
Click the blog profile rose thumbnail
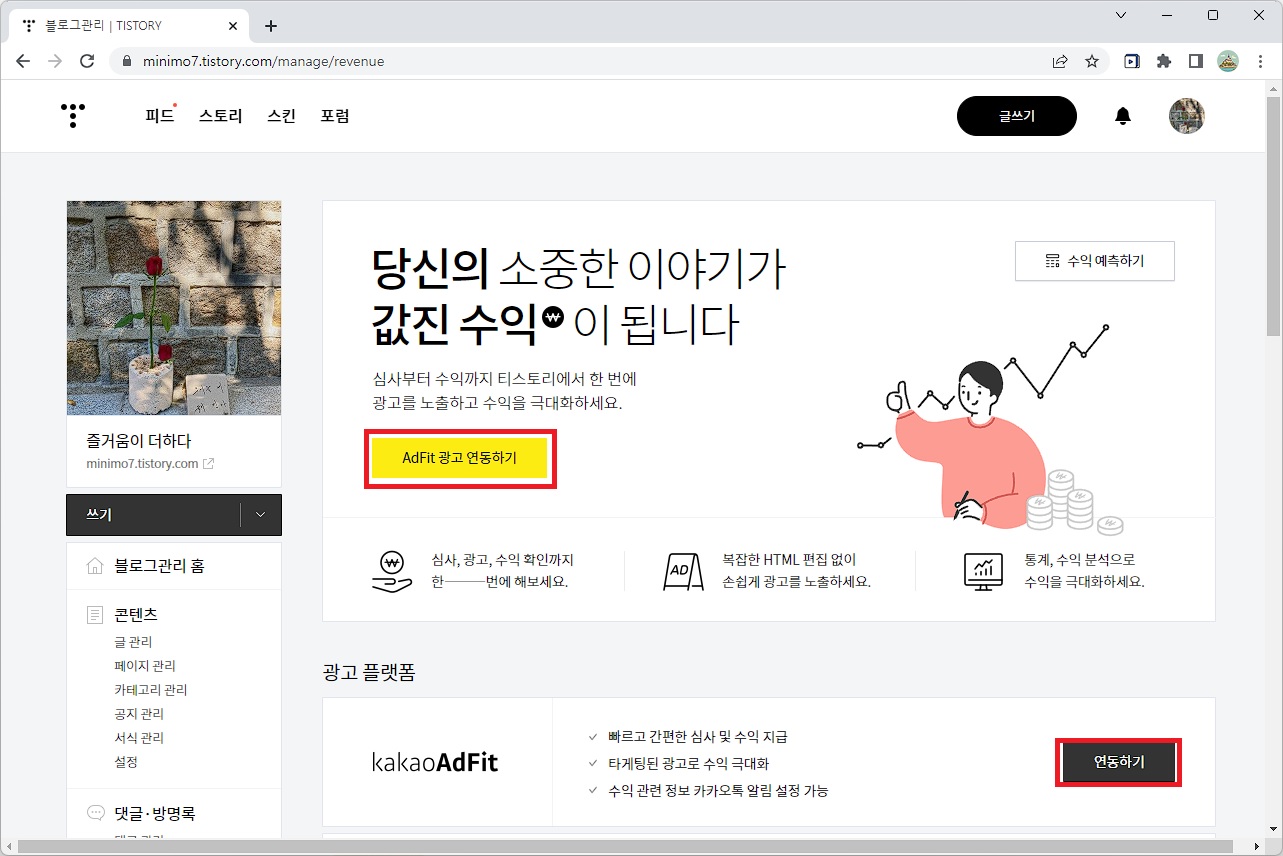tap(174, 308)
